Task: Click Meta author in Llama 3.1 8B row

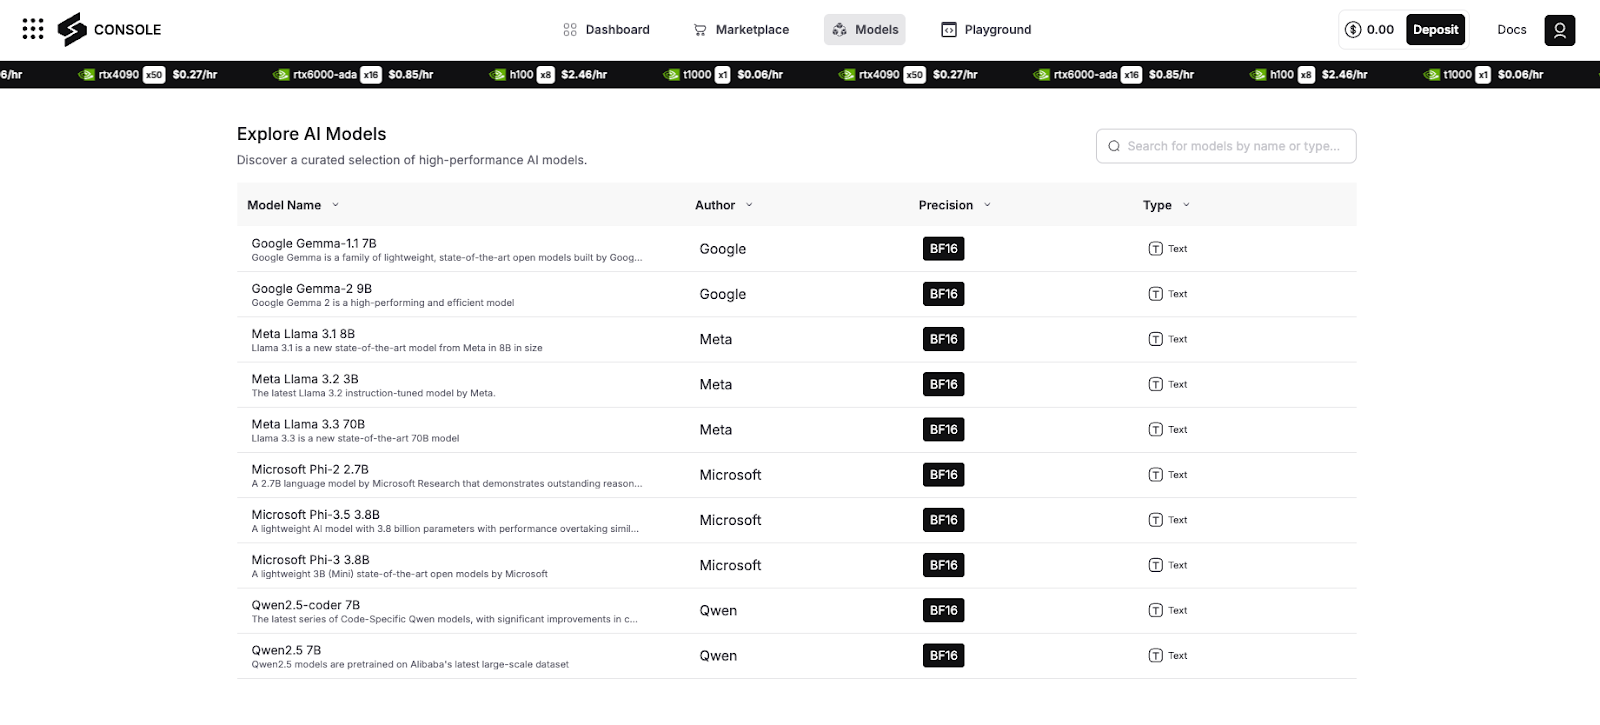Action: click(715, 339)
